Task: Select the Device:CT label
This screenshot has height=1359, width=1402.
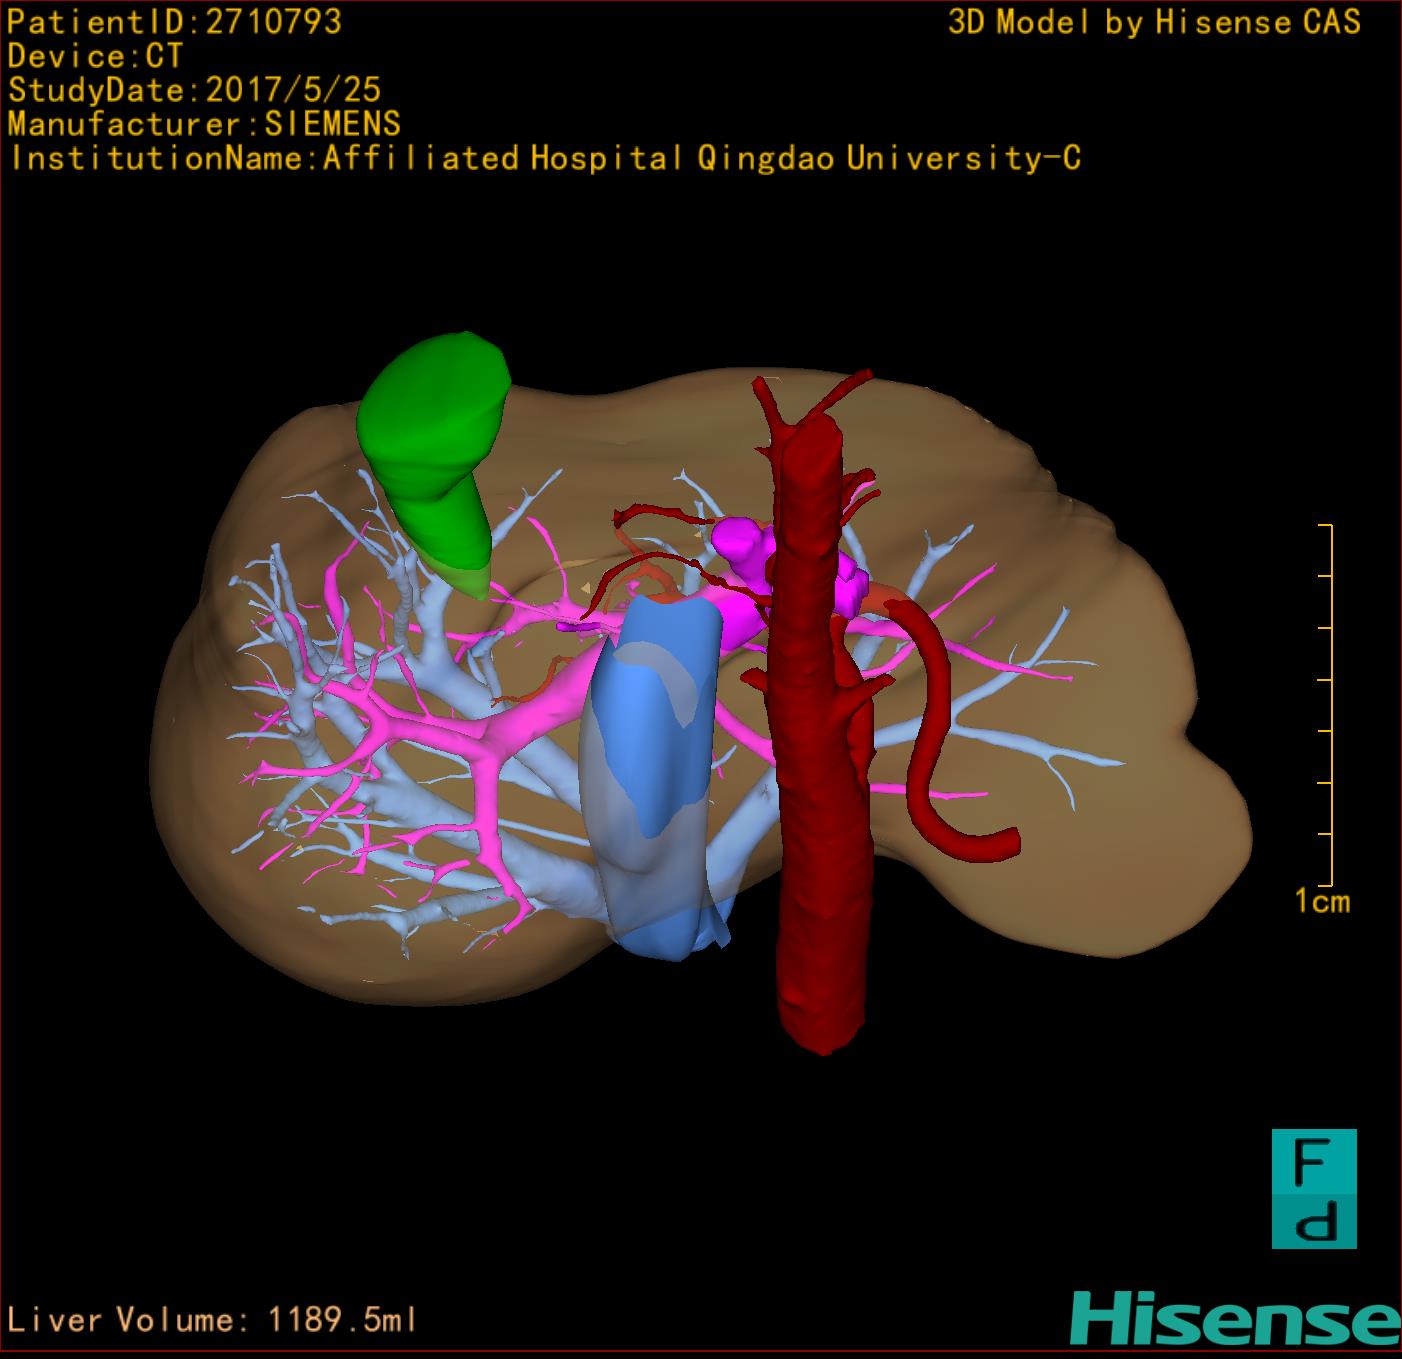Action: (95, 56)
